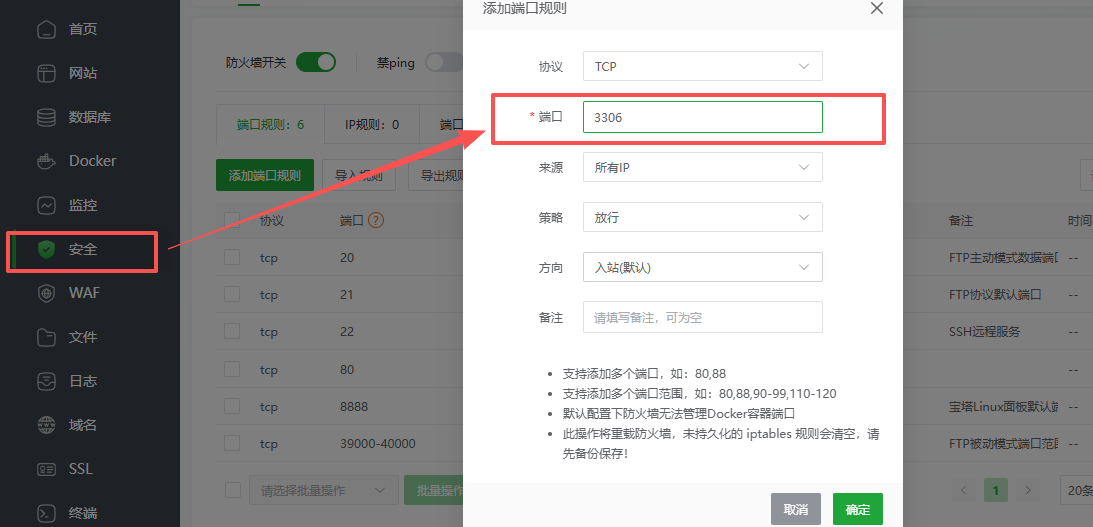Expand the 策略 放行 policy dropdown

[x=702, y=217]
